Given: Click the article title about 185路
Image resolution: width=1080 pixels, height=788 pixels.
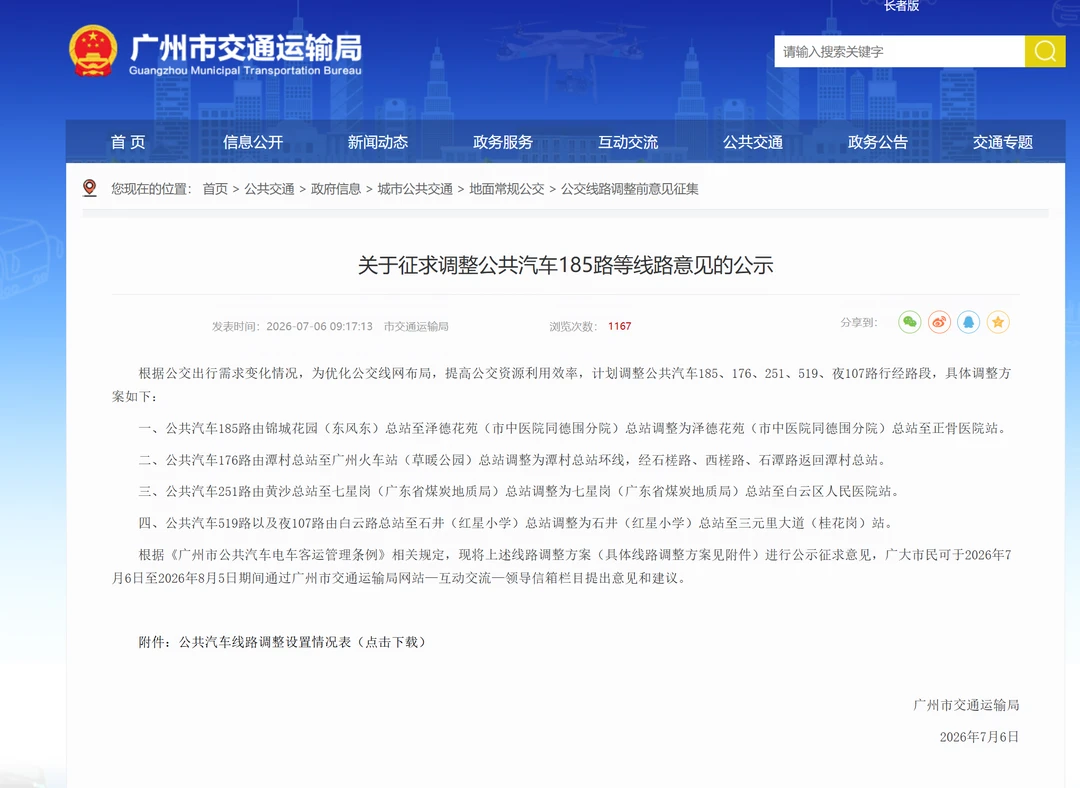Looking at the screenshot, I should [x=565, y=265].
